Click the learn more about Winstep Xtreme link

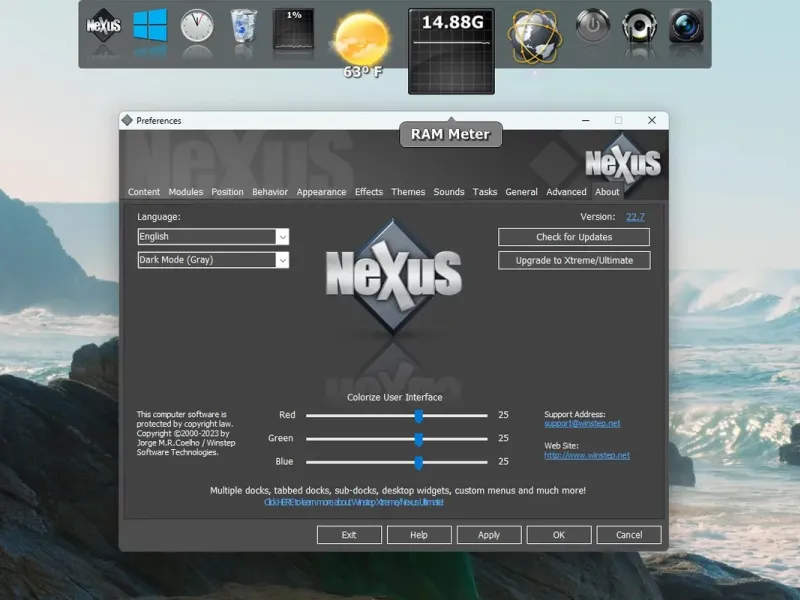point(354,503)
